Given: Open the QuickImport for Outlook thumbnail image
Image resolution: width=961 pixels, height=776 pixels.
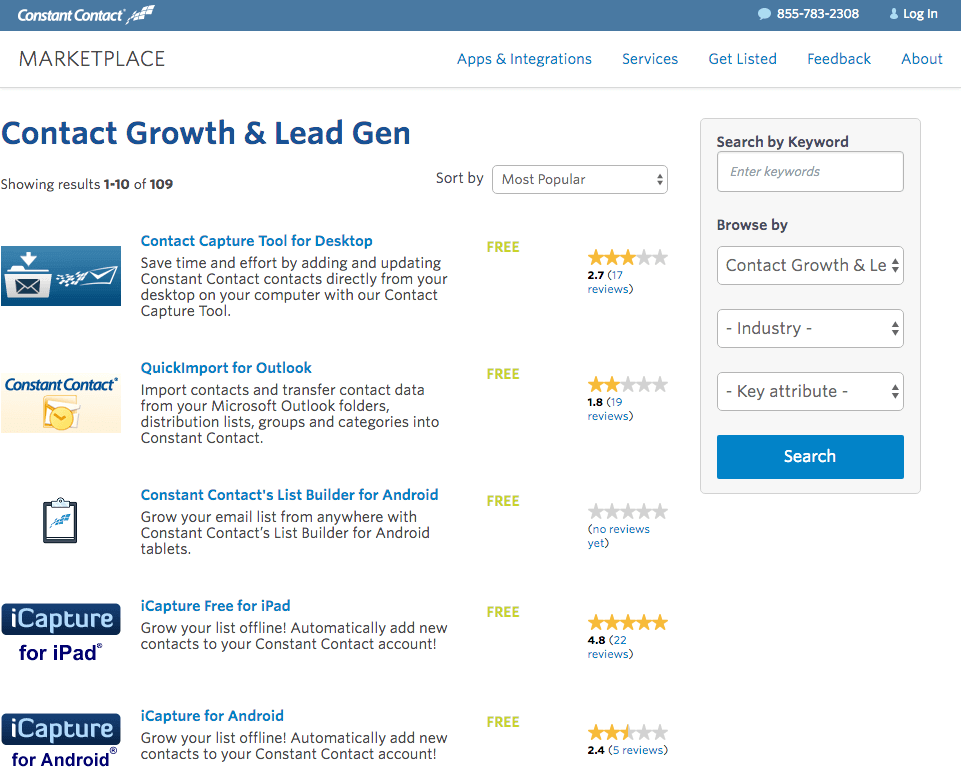Looking at the screenshot, I should pyautogui.click(x=61, y=403).
